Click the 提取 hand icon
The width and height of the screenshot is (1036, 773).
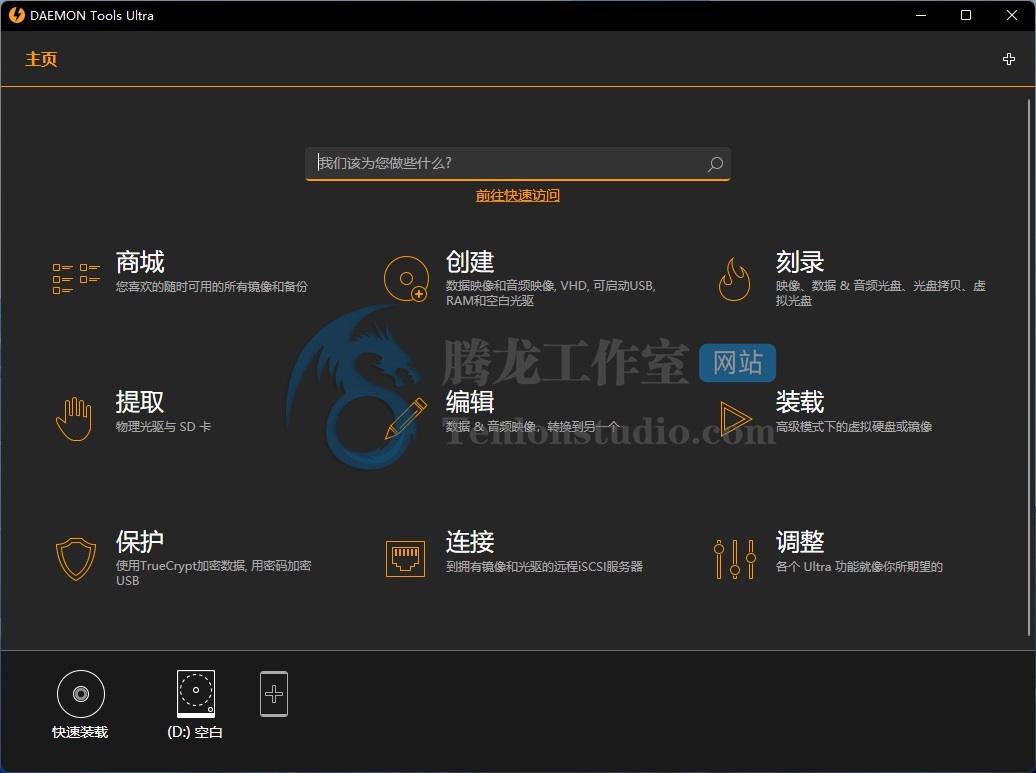point(74,419)
